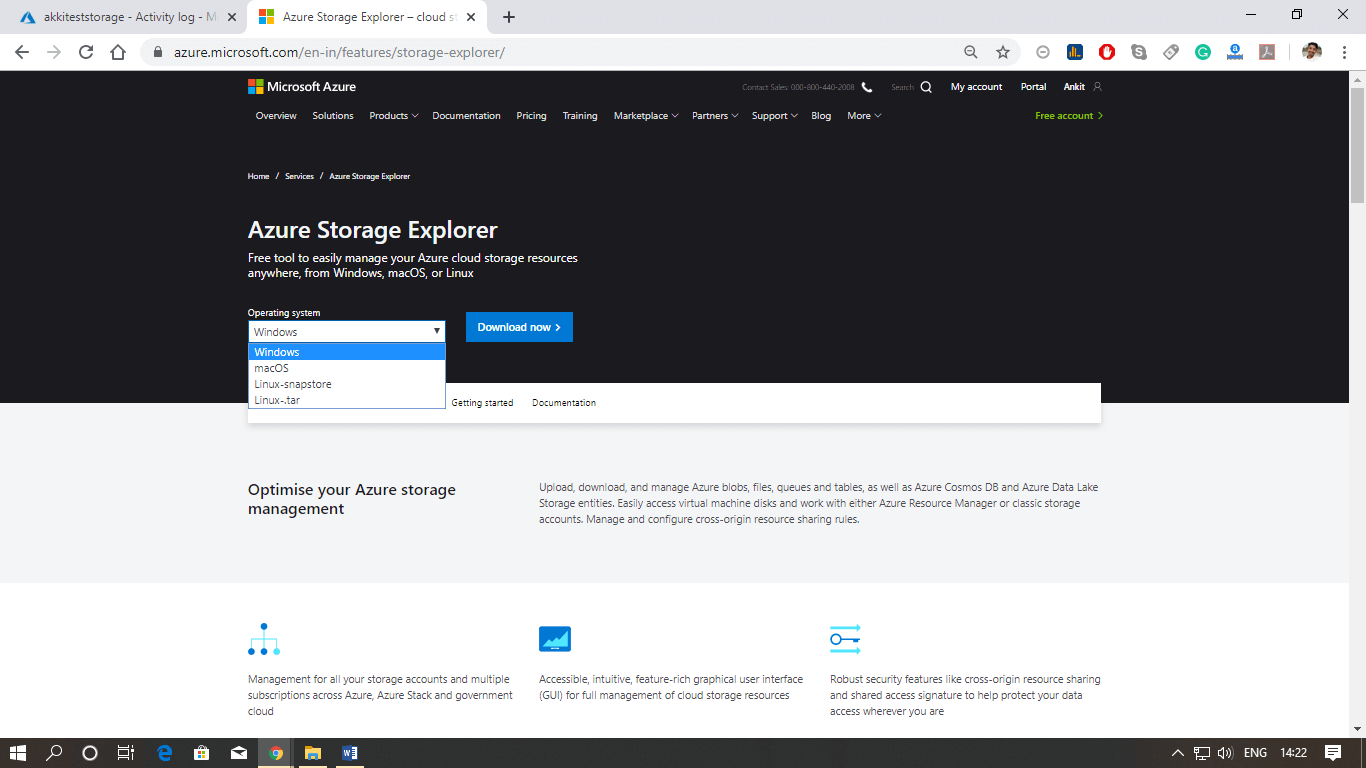This screenshot has width=1366, height=768.
Task: Open Task View on the taskbar
Action: (126, 753)
